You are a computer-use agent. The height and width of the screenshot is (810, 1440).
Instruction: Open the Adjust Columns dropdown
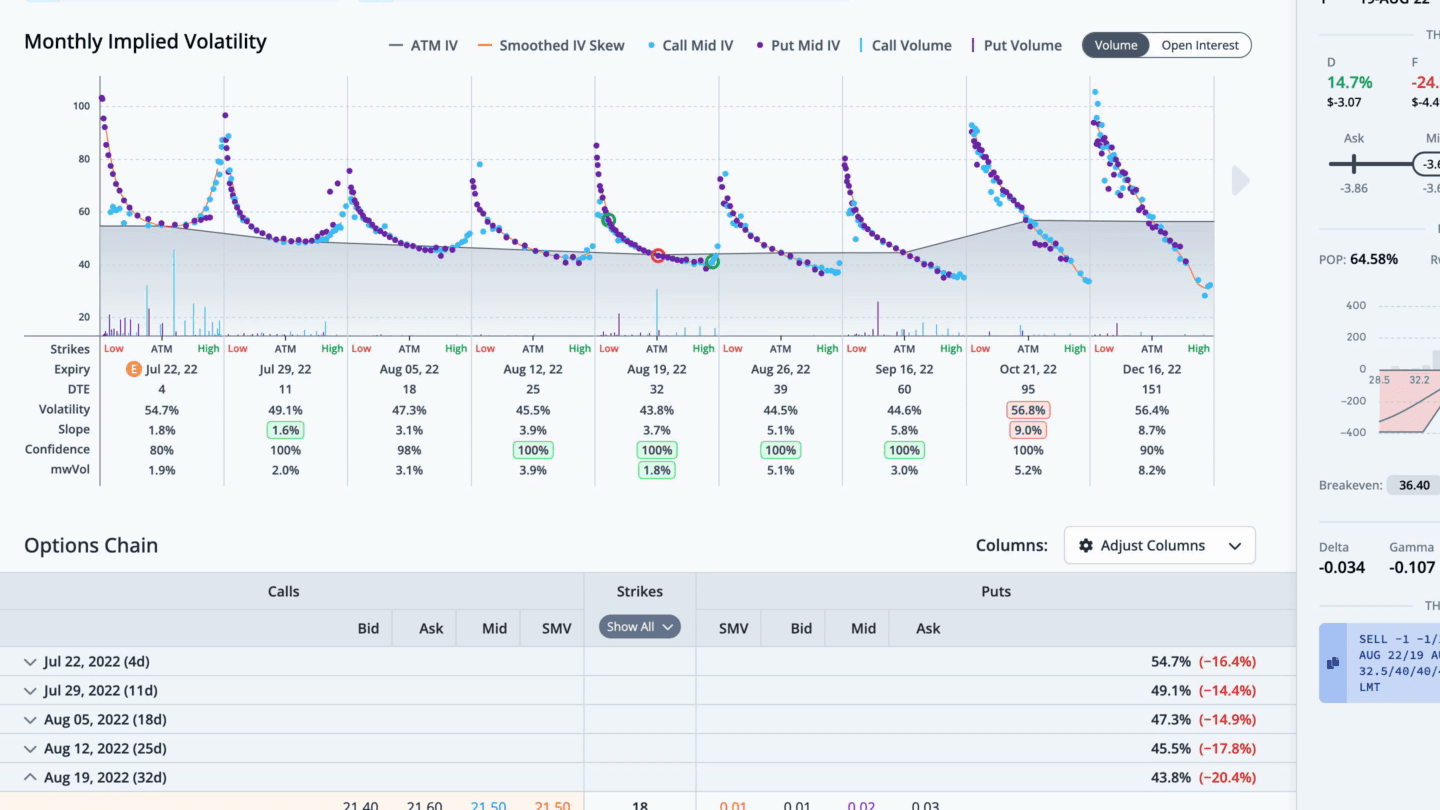[x=1159, y=546]
